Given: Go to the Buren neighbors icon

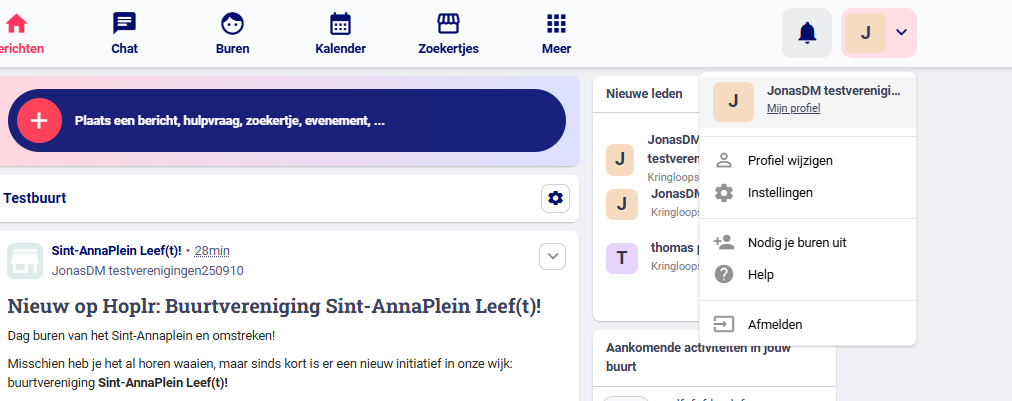Looking at the screenshot, I should (x=232, y=24).
